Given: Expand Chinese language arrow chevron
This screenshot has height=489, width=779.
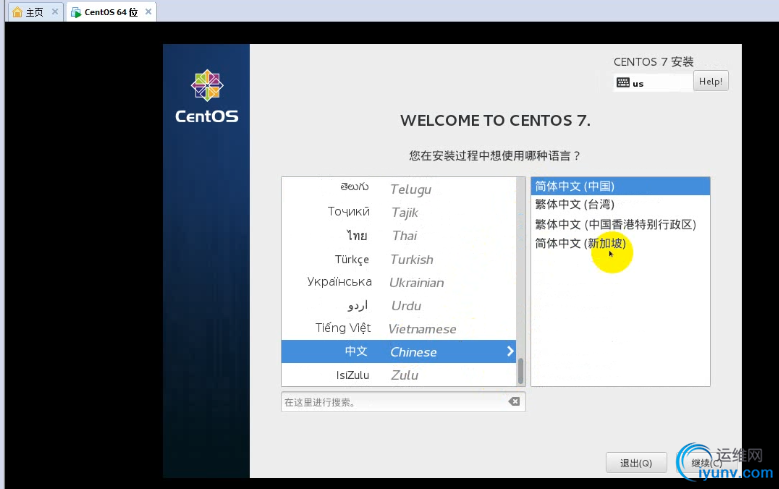Looking at the screenshot, I should point(510,351).
